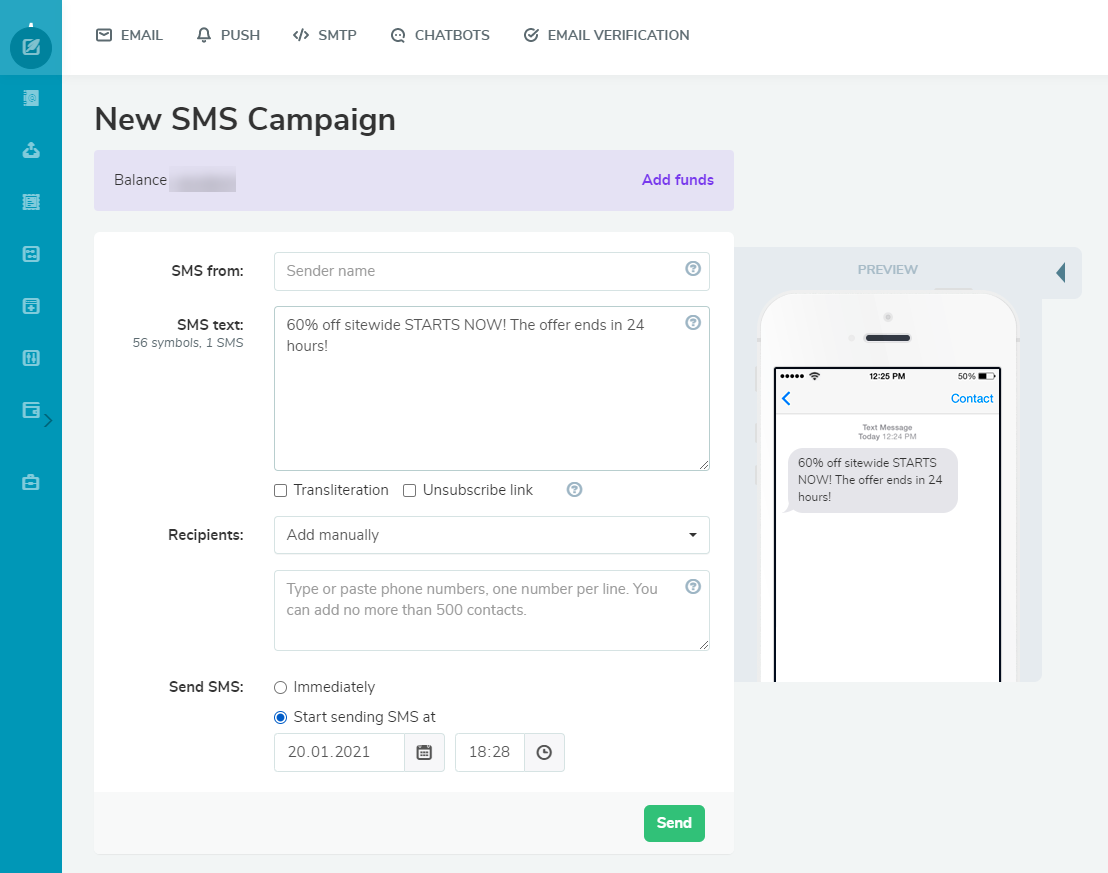Check the Unsubscribe link option
Screen dimensions: 1108x873
[x=409, y=490]
